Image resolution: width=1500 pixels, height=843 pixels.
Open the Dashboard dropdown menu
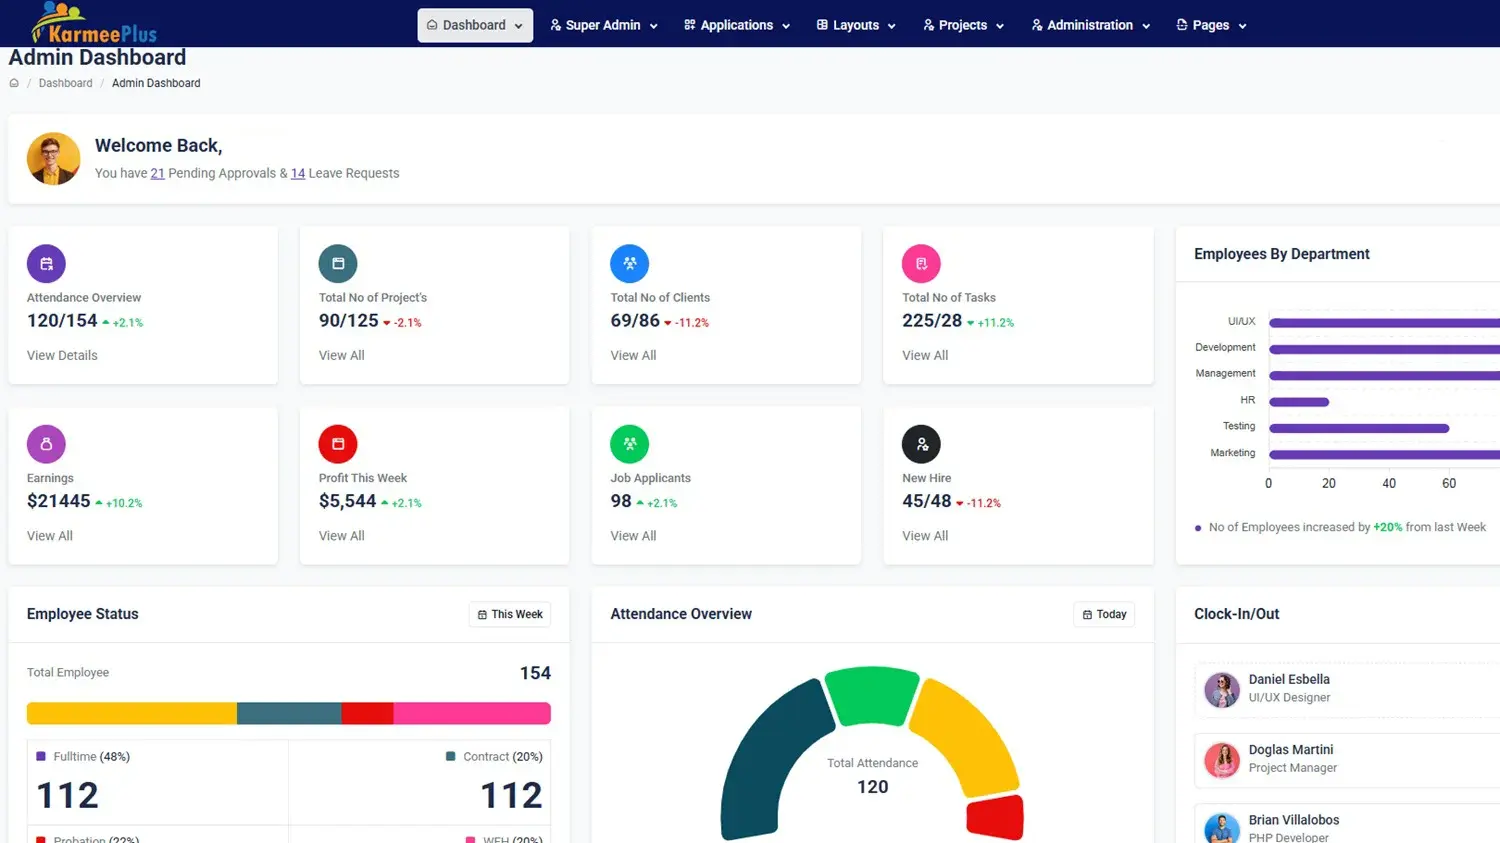pos(475,26)
